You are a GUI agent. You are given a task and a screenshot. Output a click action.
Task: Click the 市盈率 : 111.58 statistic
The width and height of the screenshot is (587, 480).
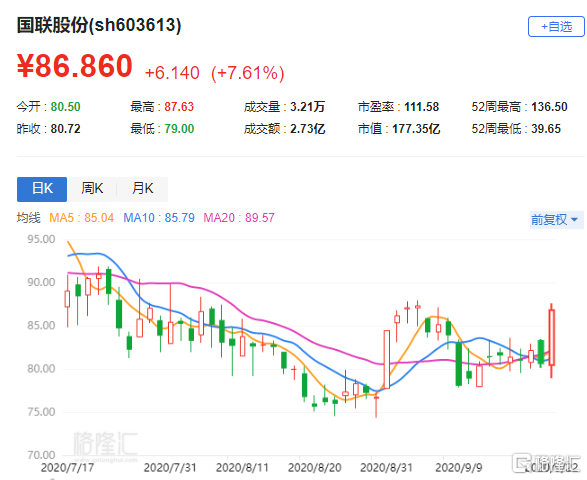(398, 107)
